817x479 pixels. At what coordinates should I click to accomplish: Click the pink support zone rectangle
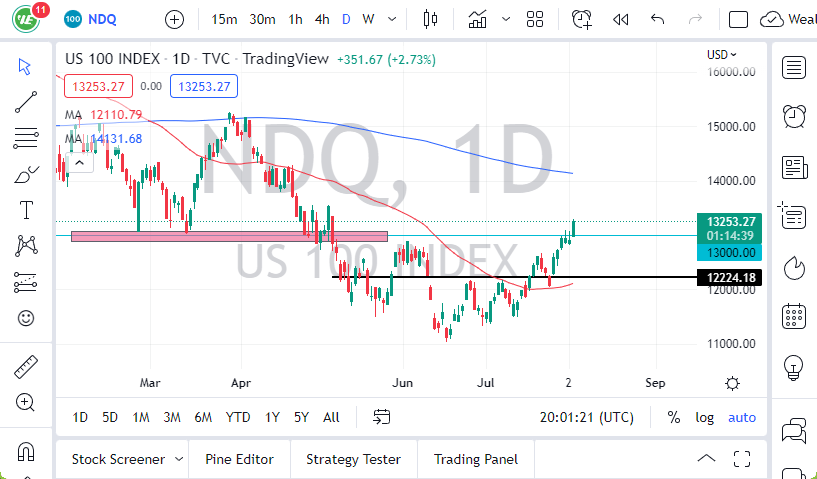click(x=229, y=237)
